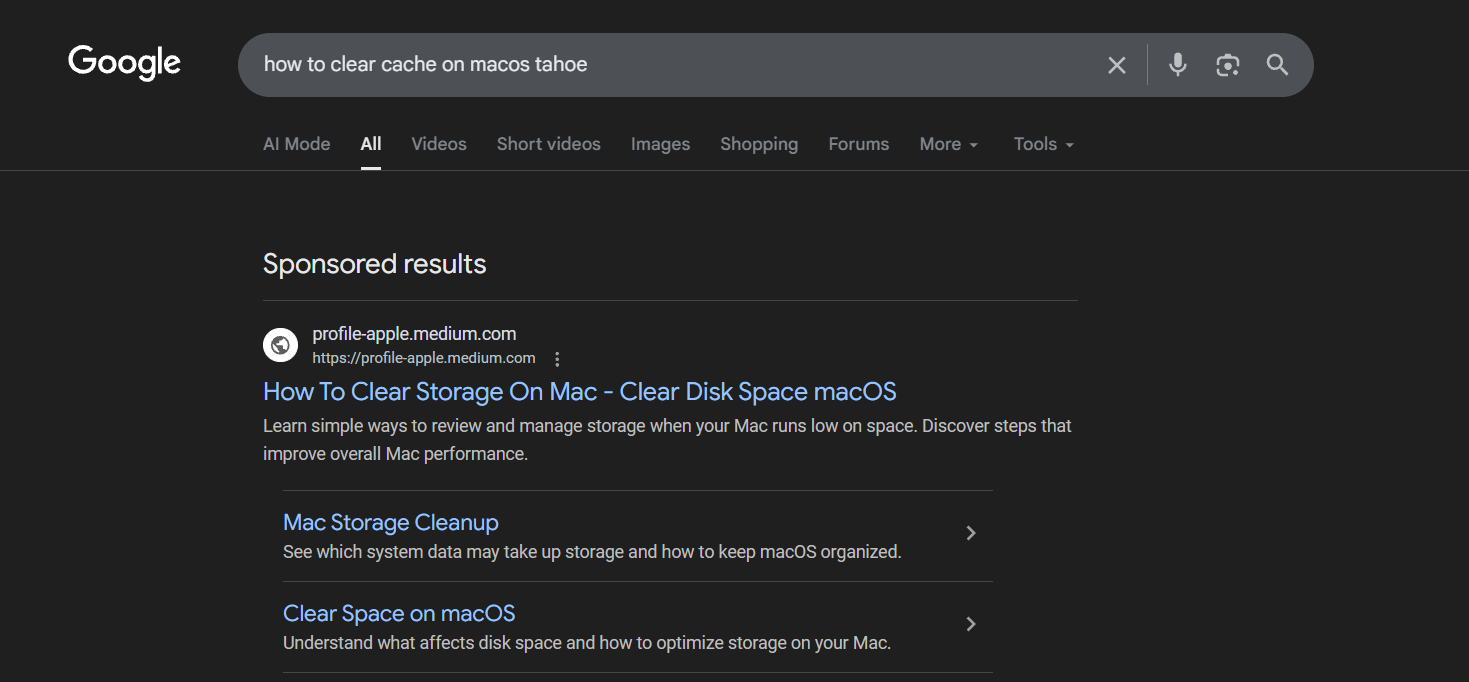Start voice search with microphone icon
The image size is (1469, 682).
tap(1177, 65)
